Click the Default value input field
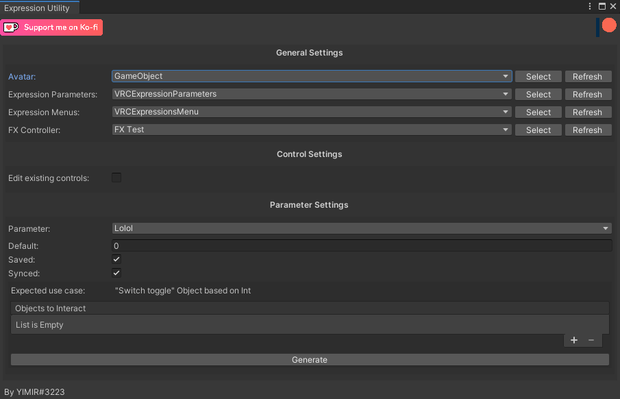The image size is (620, 399). click(x=362, y=246)
